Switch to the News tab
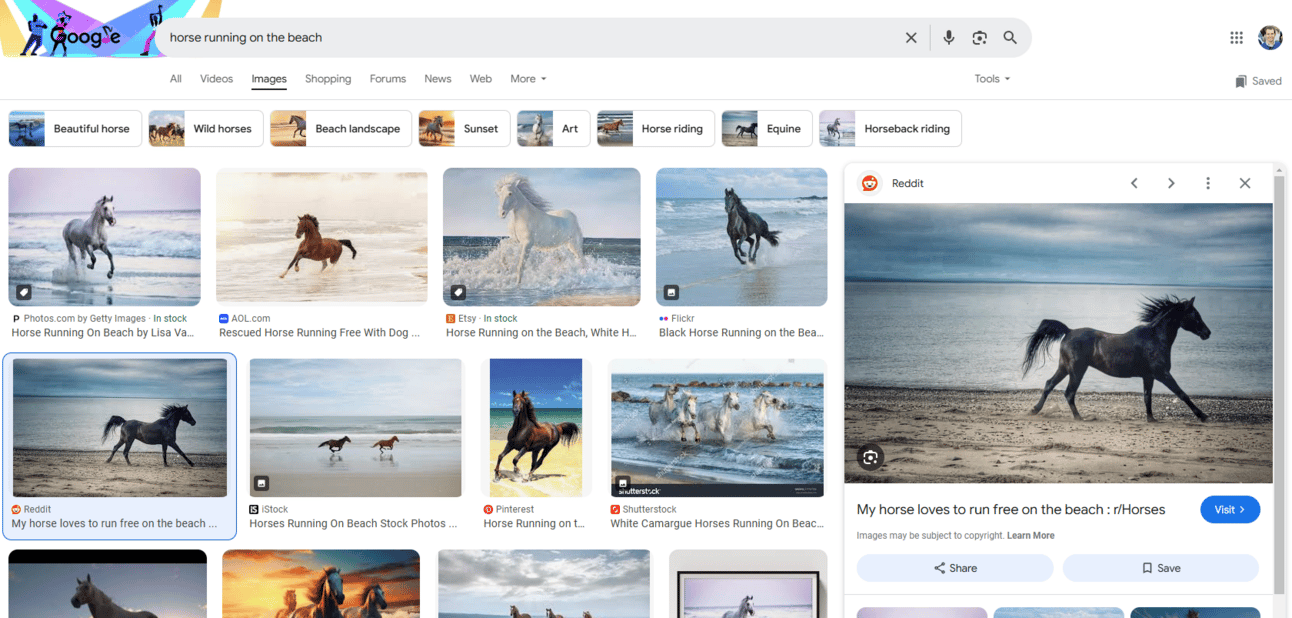Image resolution: width=1292 pixels, height=618 pixels. 437,79
